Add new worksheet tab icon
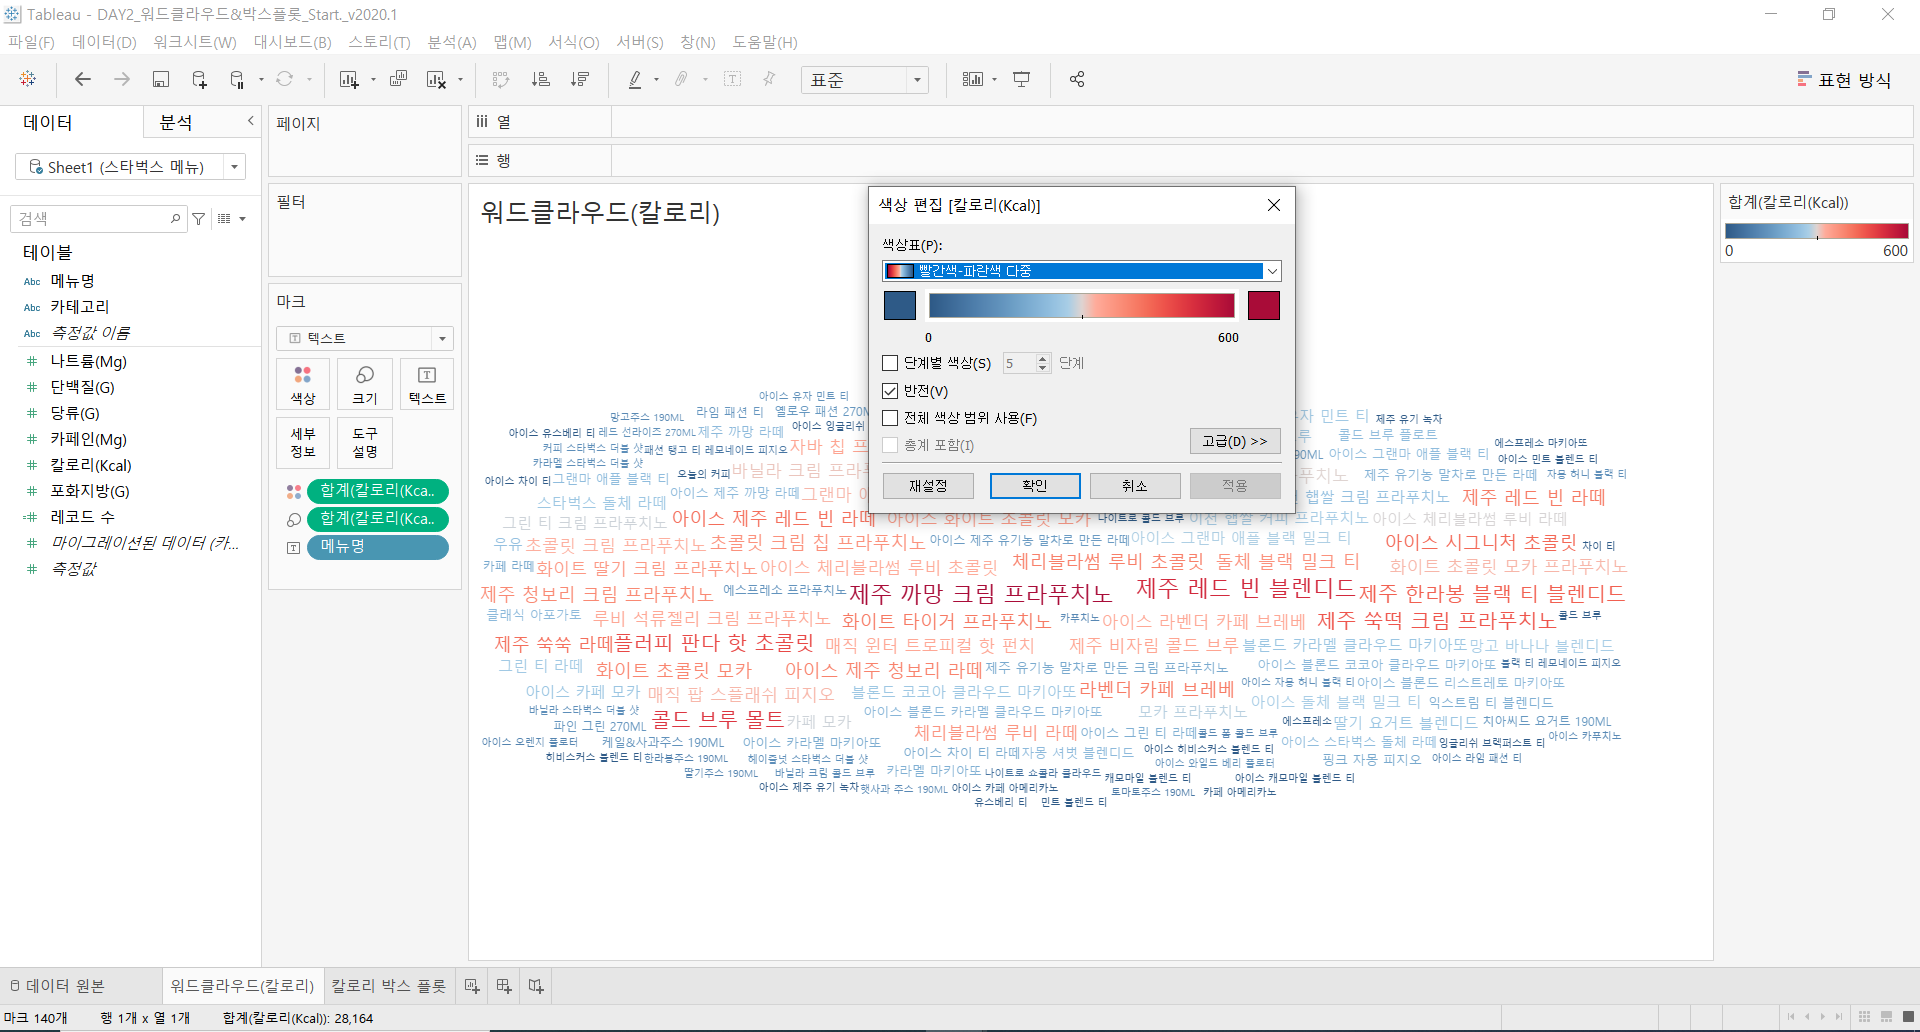Viewport: 1920px width, 1032px height. click(x=472, y=986)
